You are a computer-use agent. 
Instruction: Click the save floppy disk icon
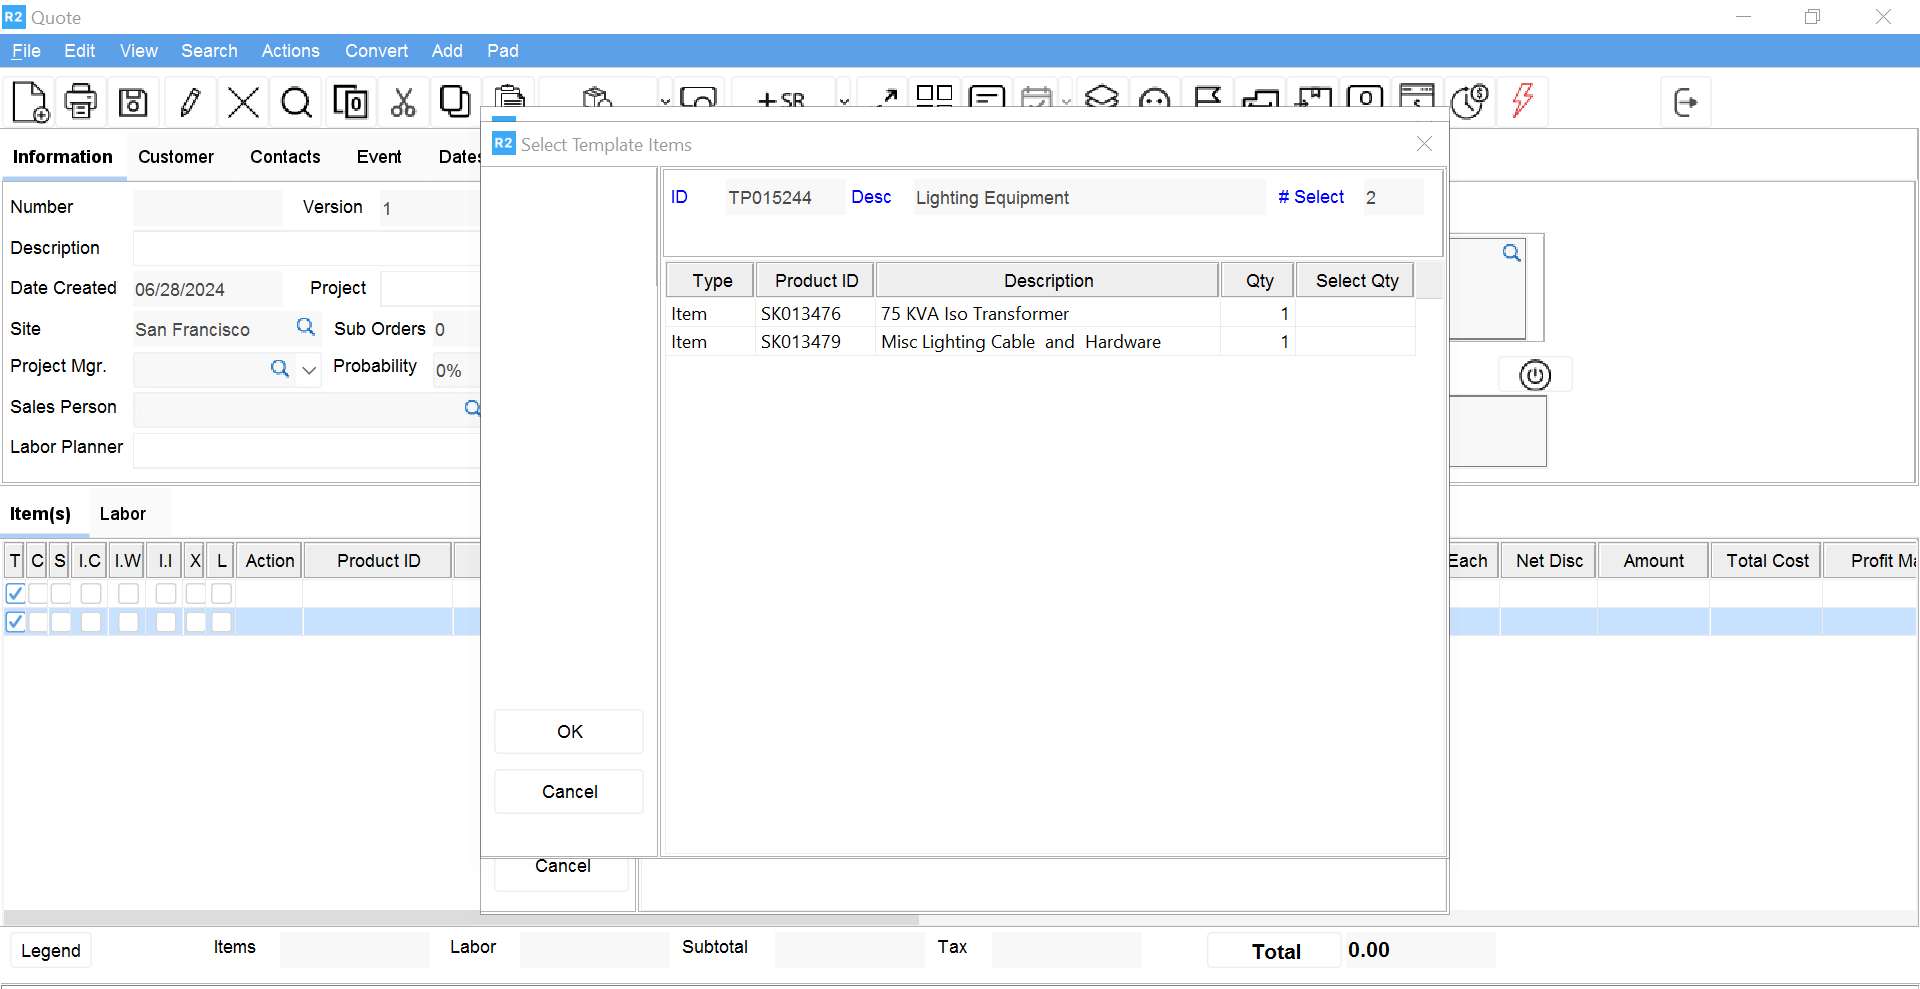[x=133, y=102]
